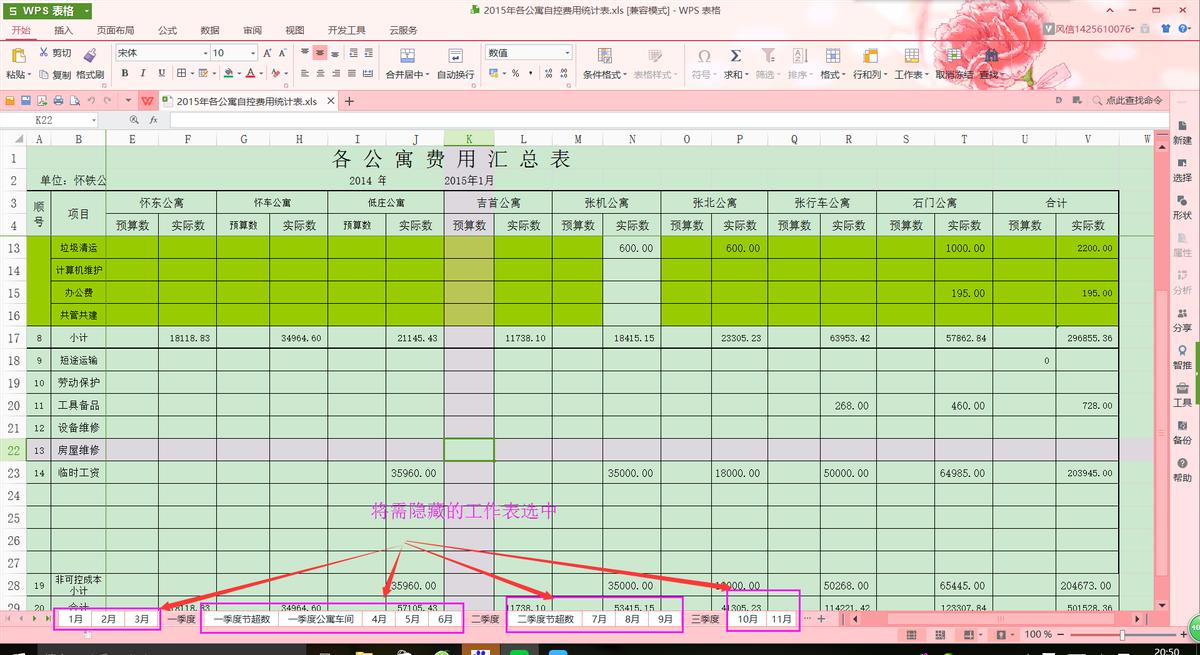This screenshot has width=1200, height=655.
Task: Click the zoom slider in status bar
Action: click(x=1122, y=634)
